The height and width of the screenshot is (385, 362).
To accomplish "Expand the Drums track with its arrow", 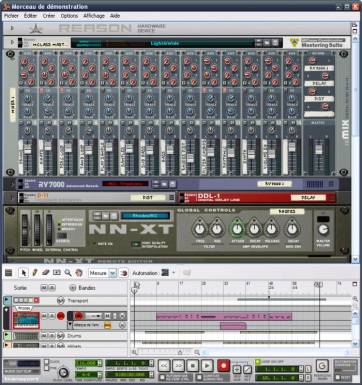I will point(7,335).
